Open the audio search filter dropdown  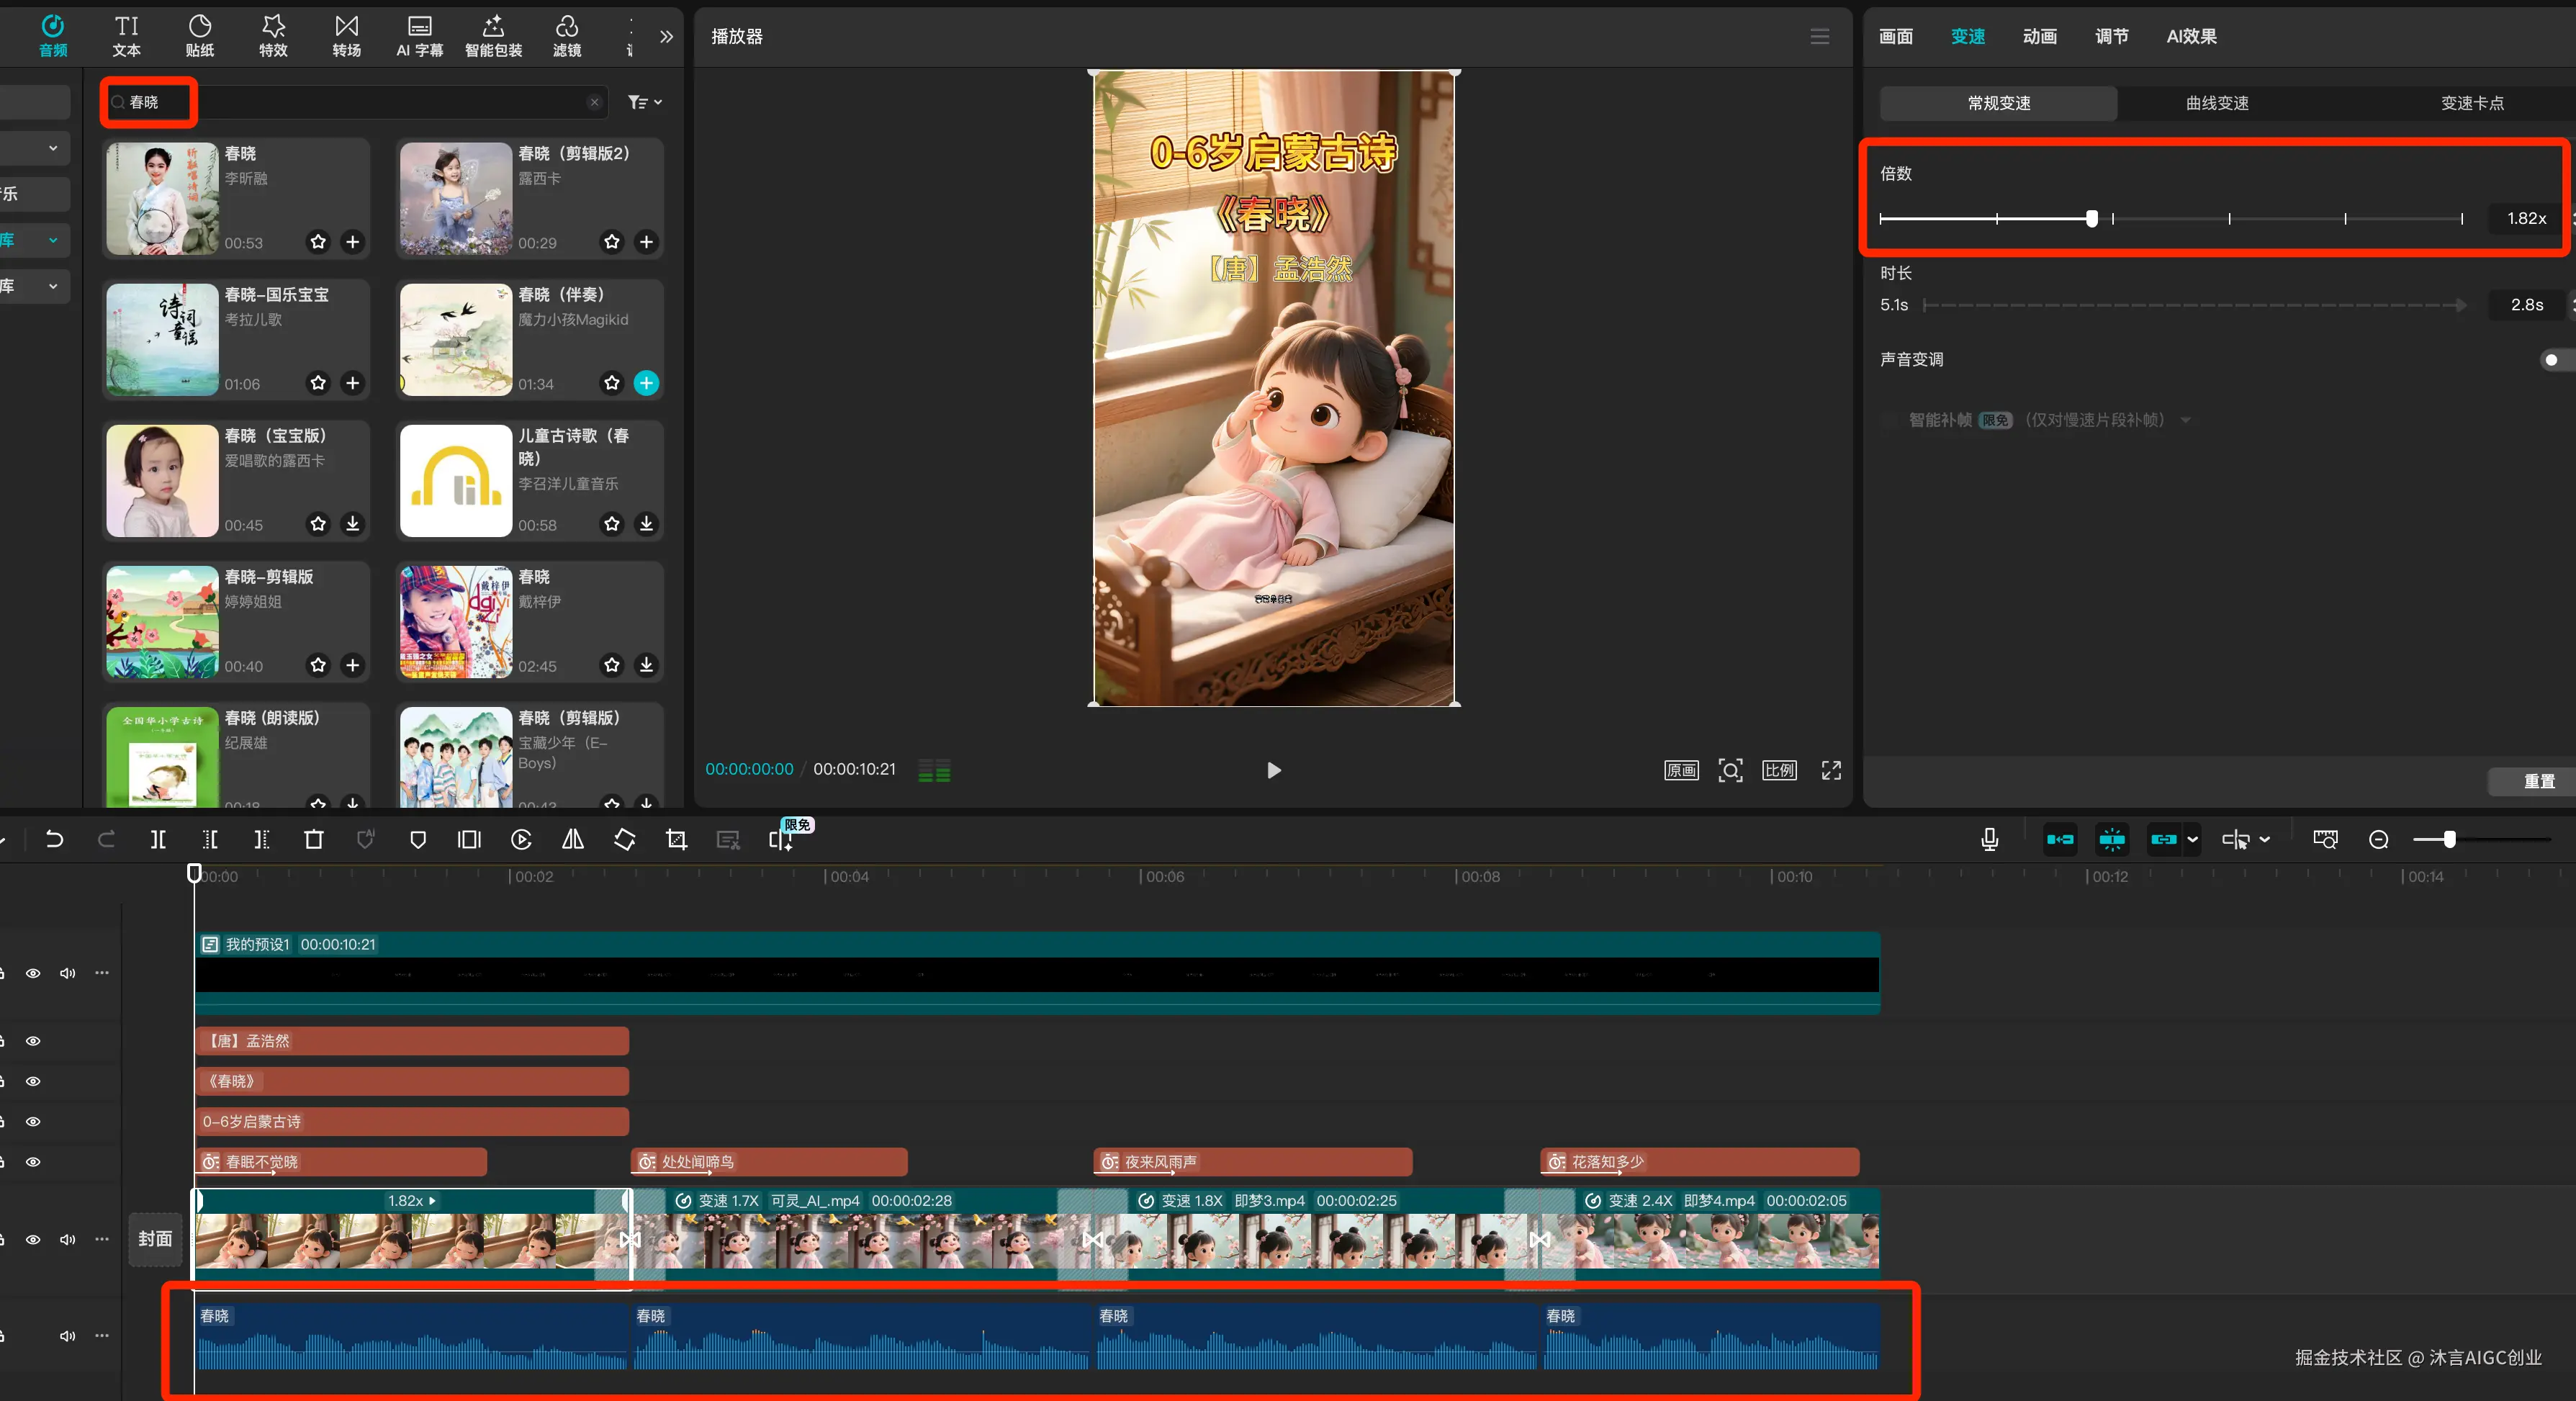coord(644,102)
